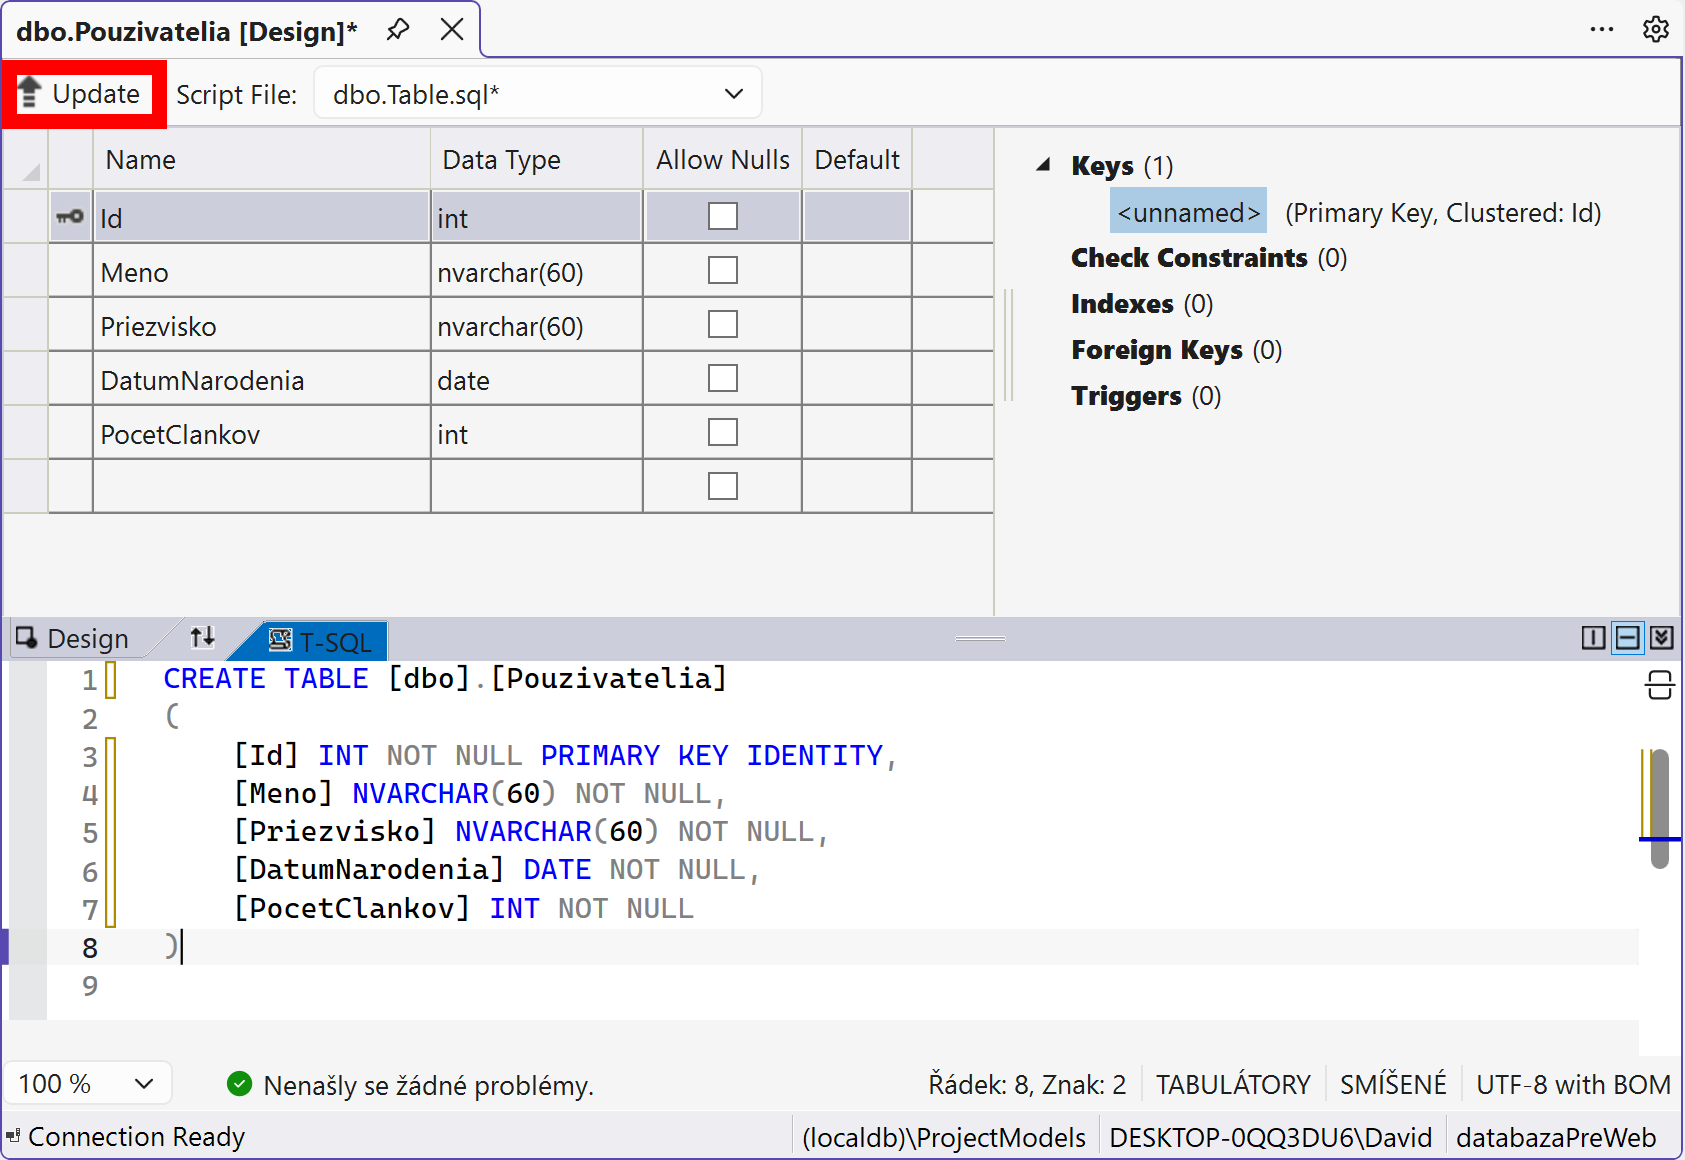
Task: Click the vertical splitter beside Keys panel
Action: (1009, 345)
